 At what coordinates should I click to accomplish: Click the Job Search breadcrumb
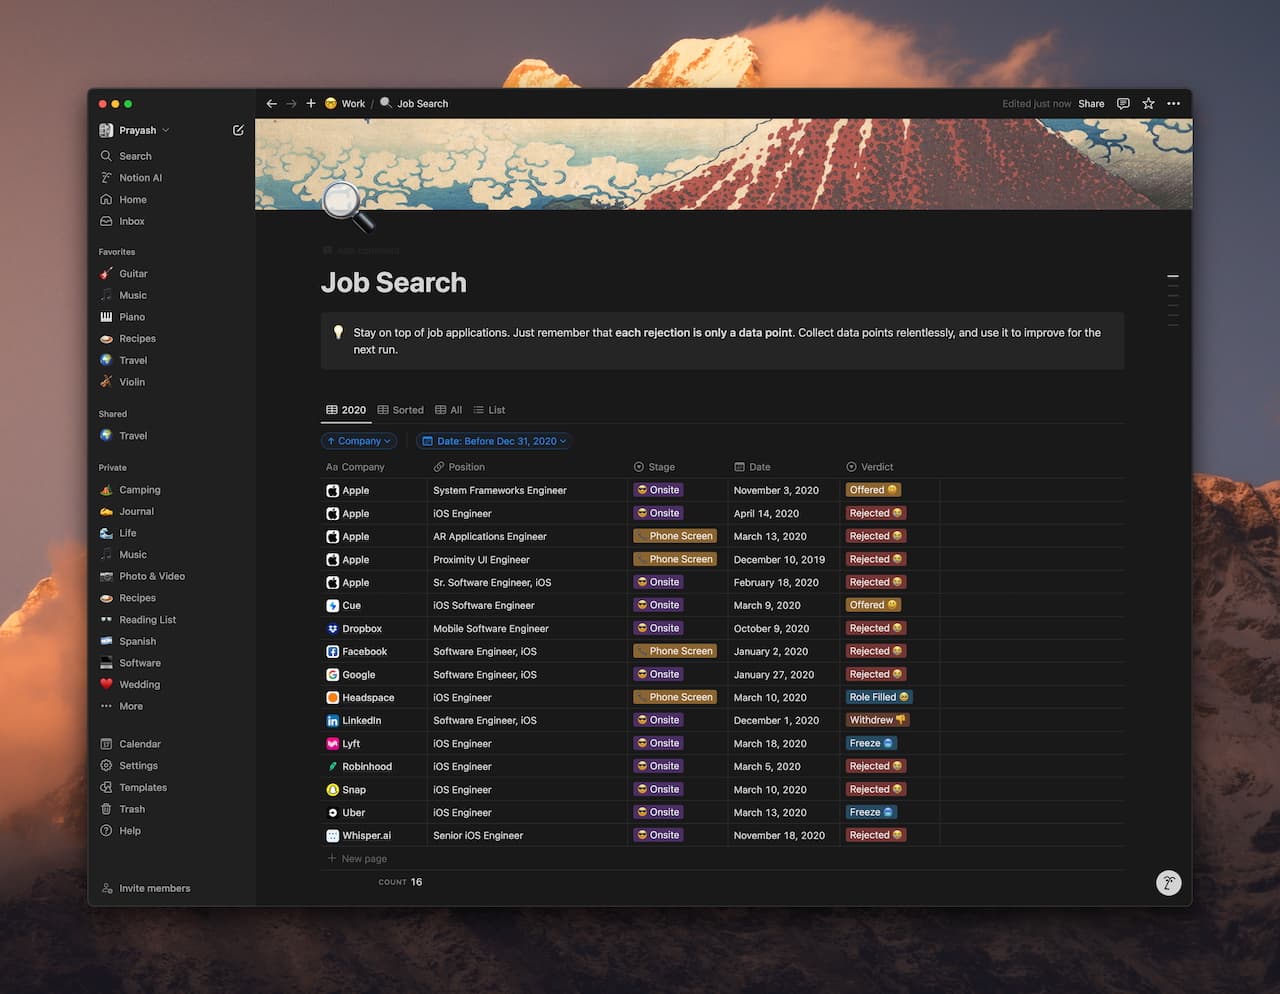pos(414,103)
